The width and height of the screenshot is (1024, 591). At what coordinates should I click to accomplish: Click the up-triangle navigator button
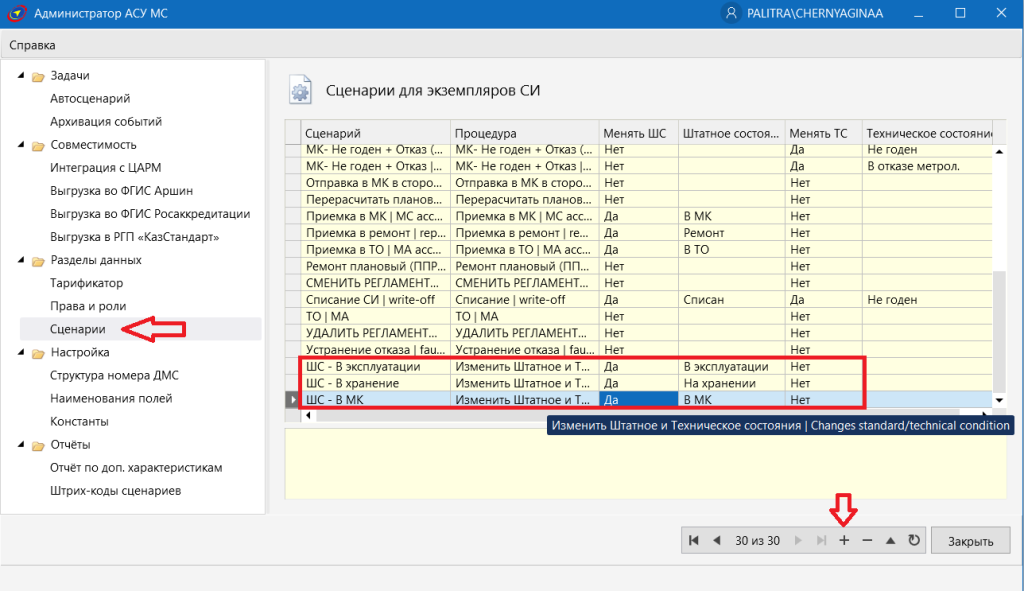[890, 540]
